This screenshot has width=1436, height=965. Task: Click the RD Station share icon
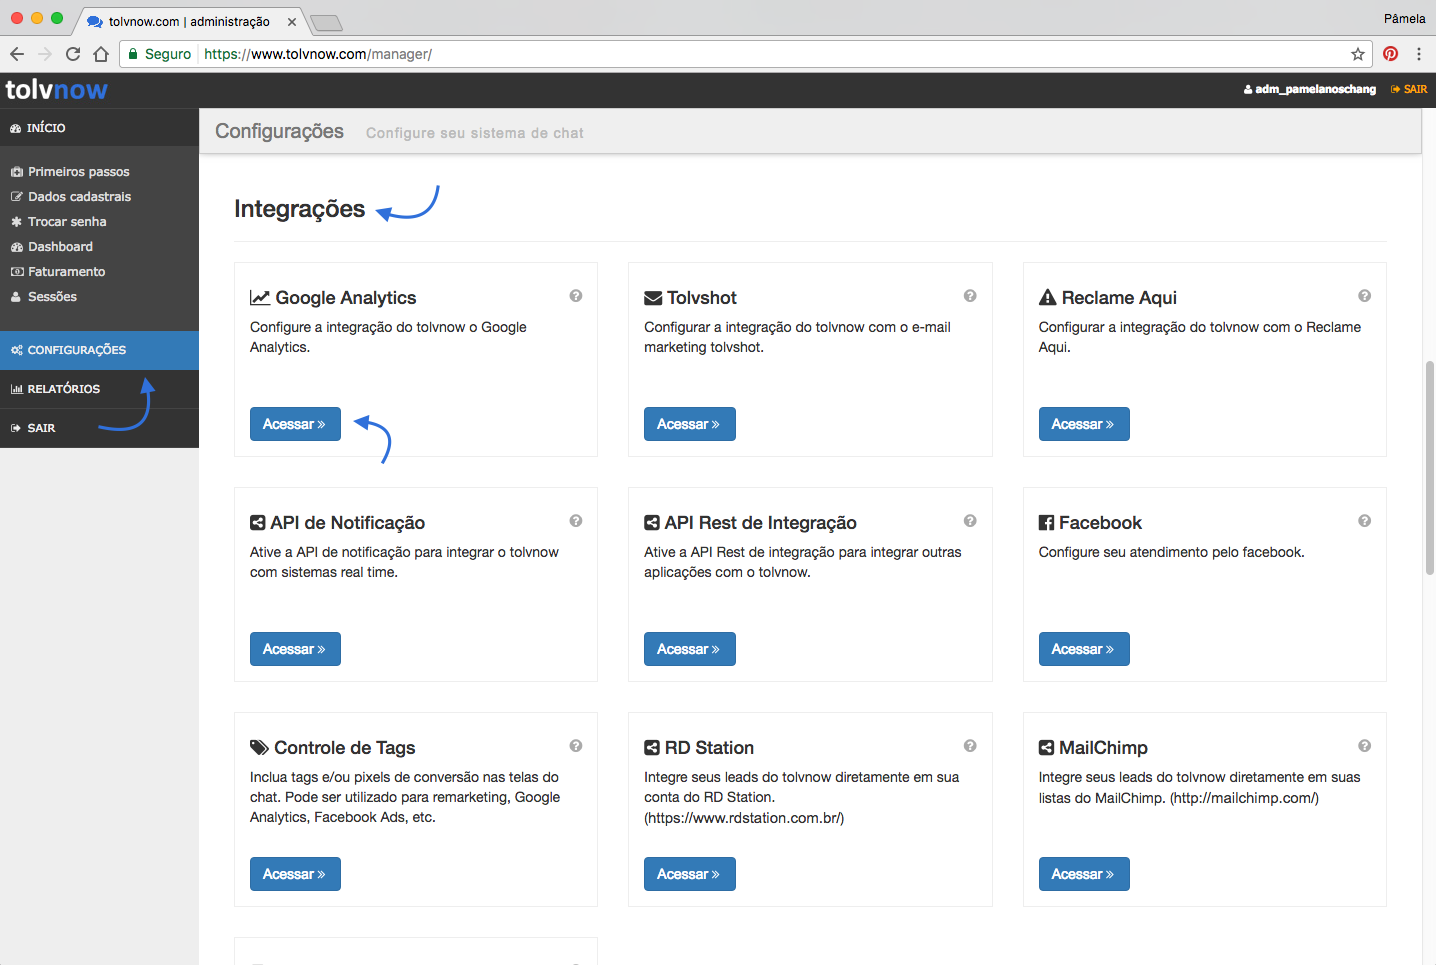point(652,748)
